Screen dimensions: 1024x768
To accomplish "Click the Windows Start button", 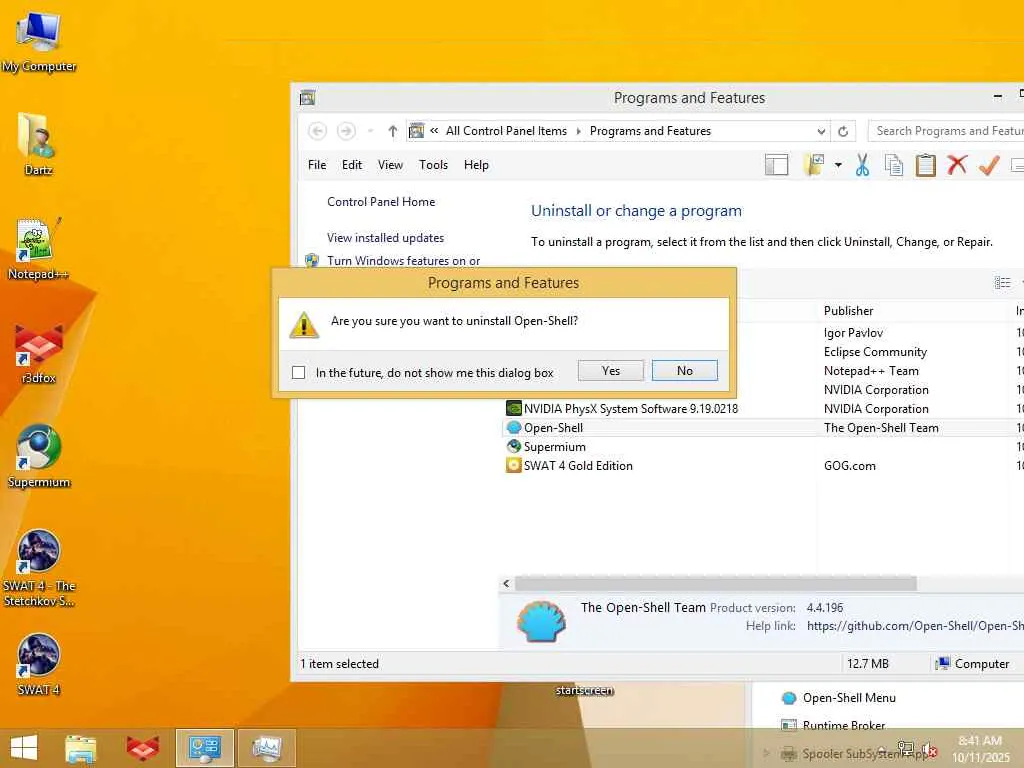I will 24,747.
